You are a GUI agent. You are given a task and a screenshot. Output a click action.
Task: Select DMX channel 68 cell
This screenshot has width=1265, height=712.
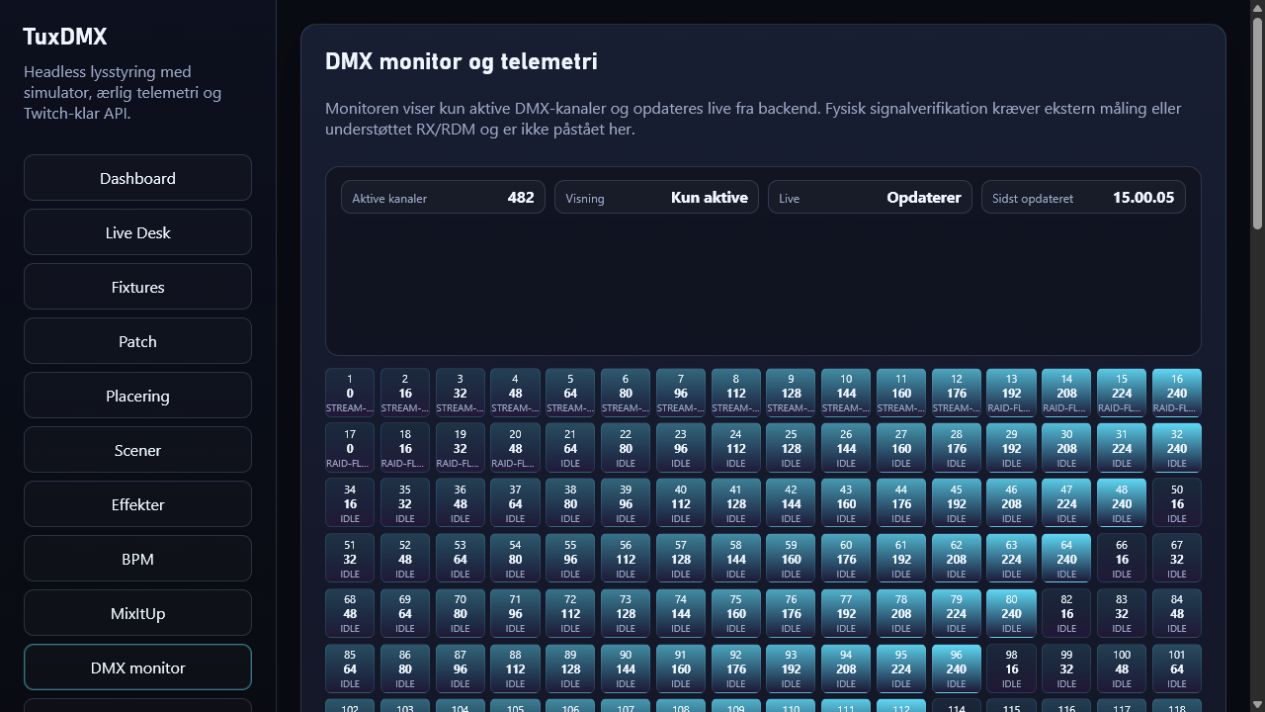pos(350,613)
